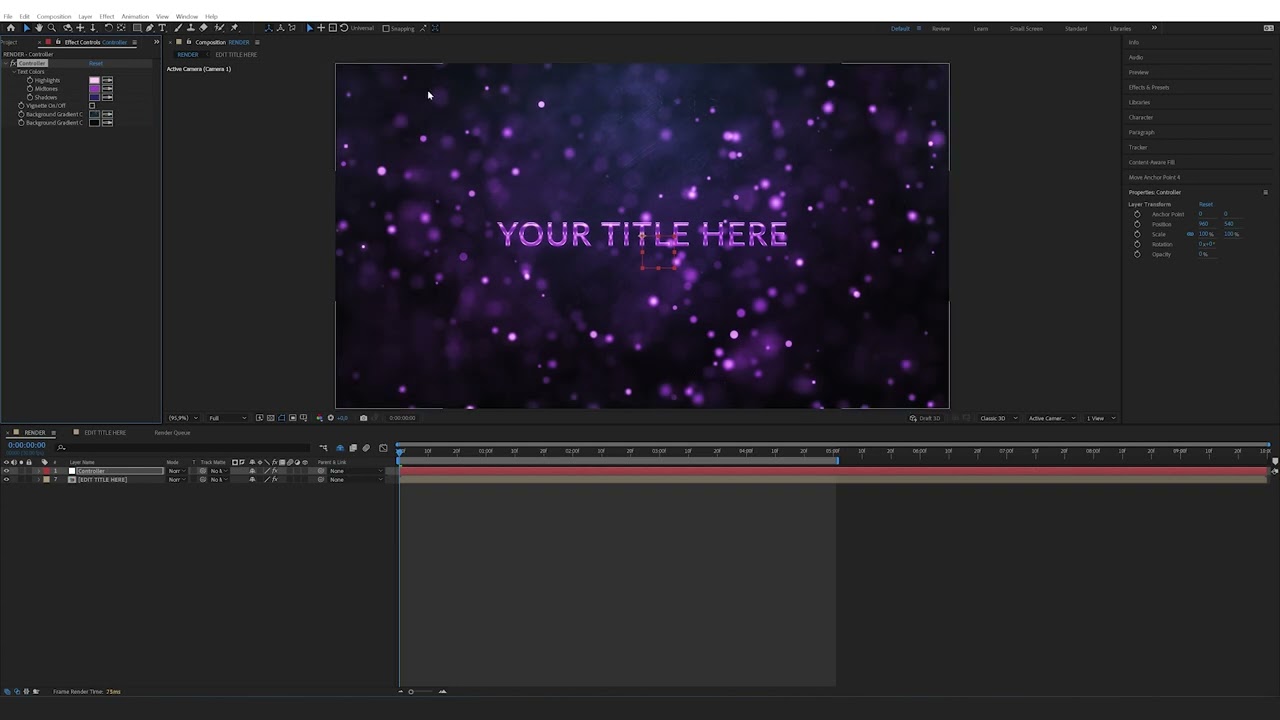Select the Type text tool
The height and width of the screenshot is (720, 1280).
(162, 28)
